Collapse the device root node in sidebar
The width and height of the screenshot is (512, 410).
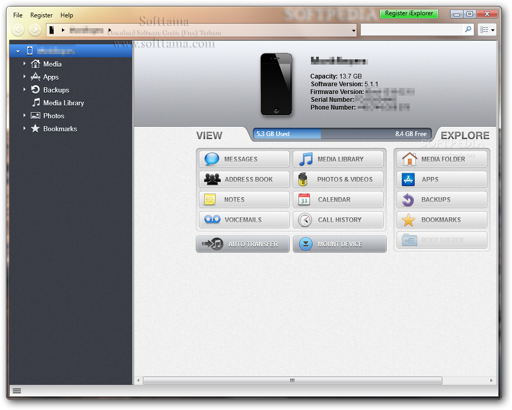(x=18, y=51)
